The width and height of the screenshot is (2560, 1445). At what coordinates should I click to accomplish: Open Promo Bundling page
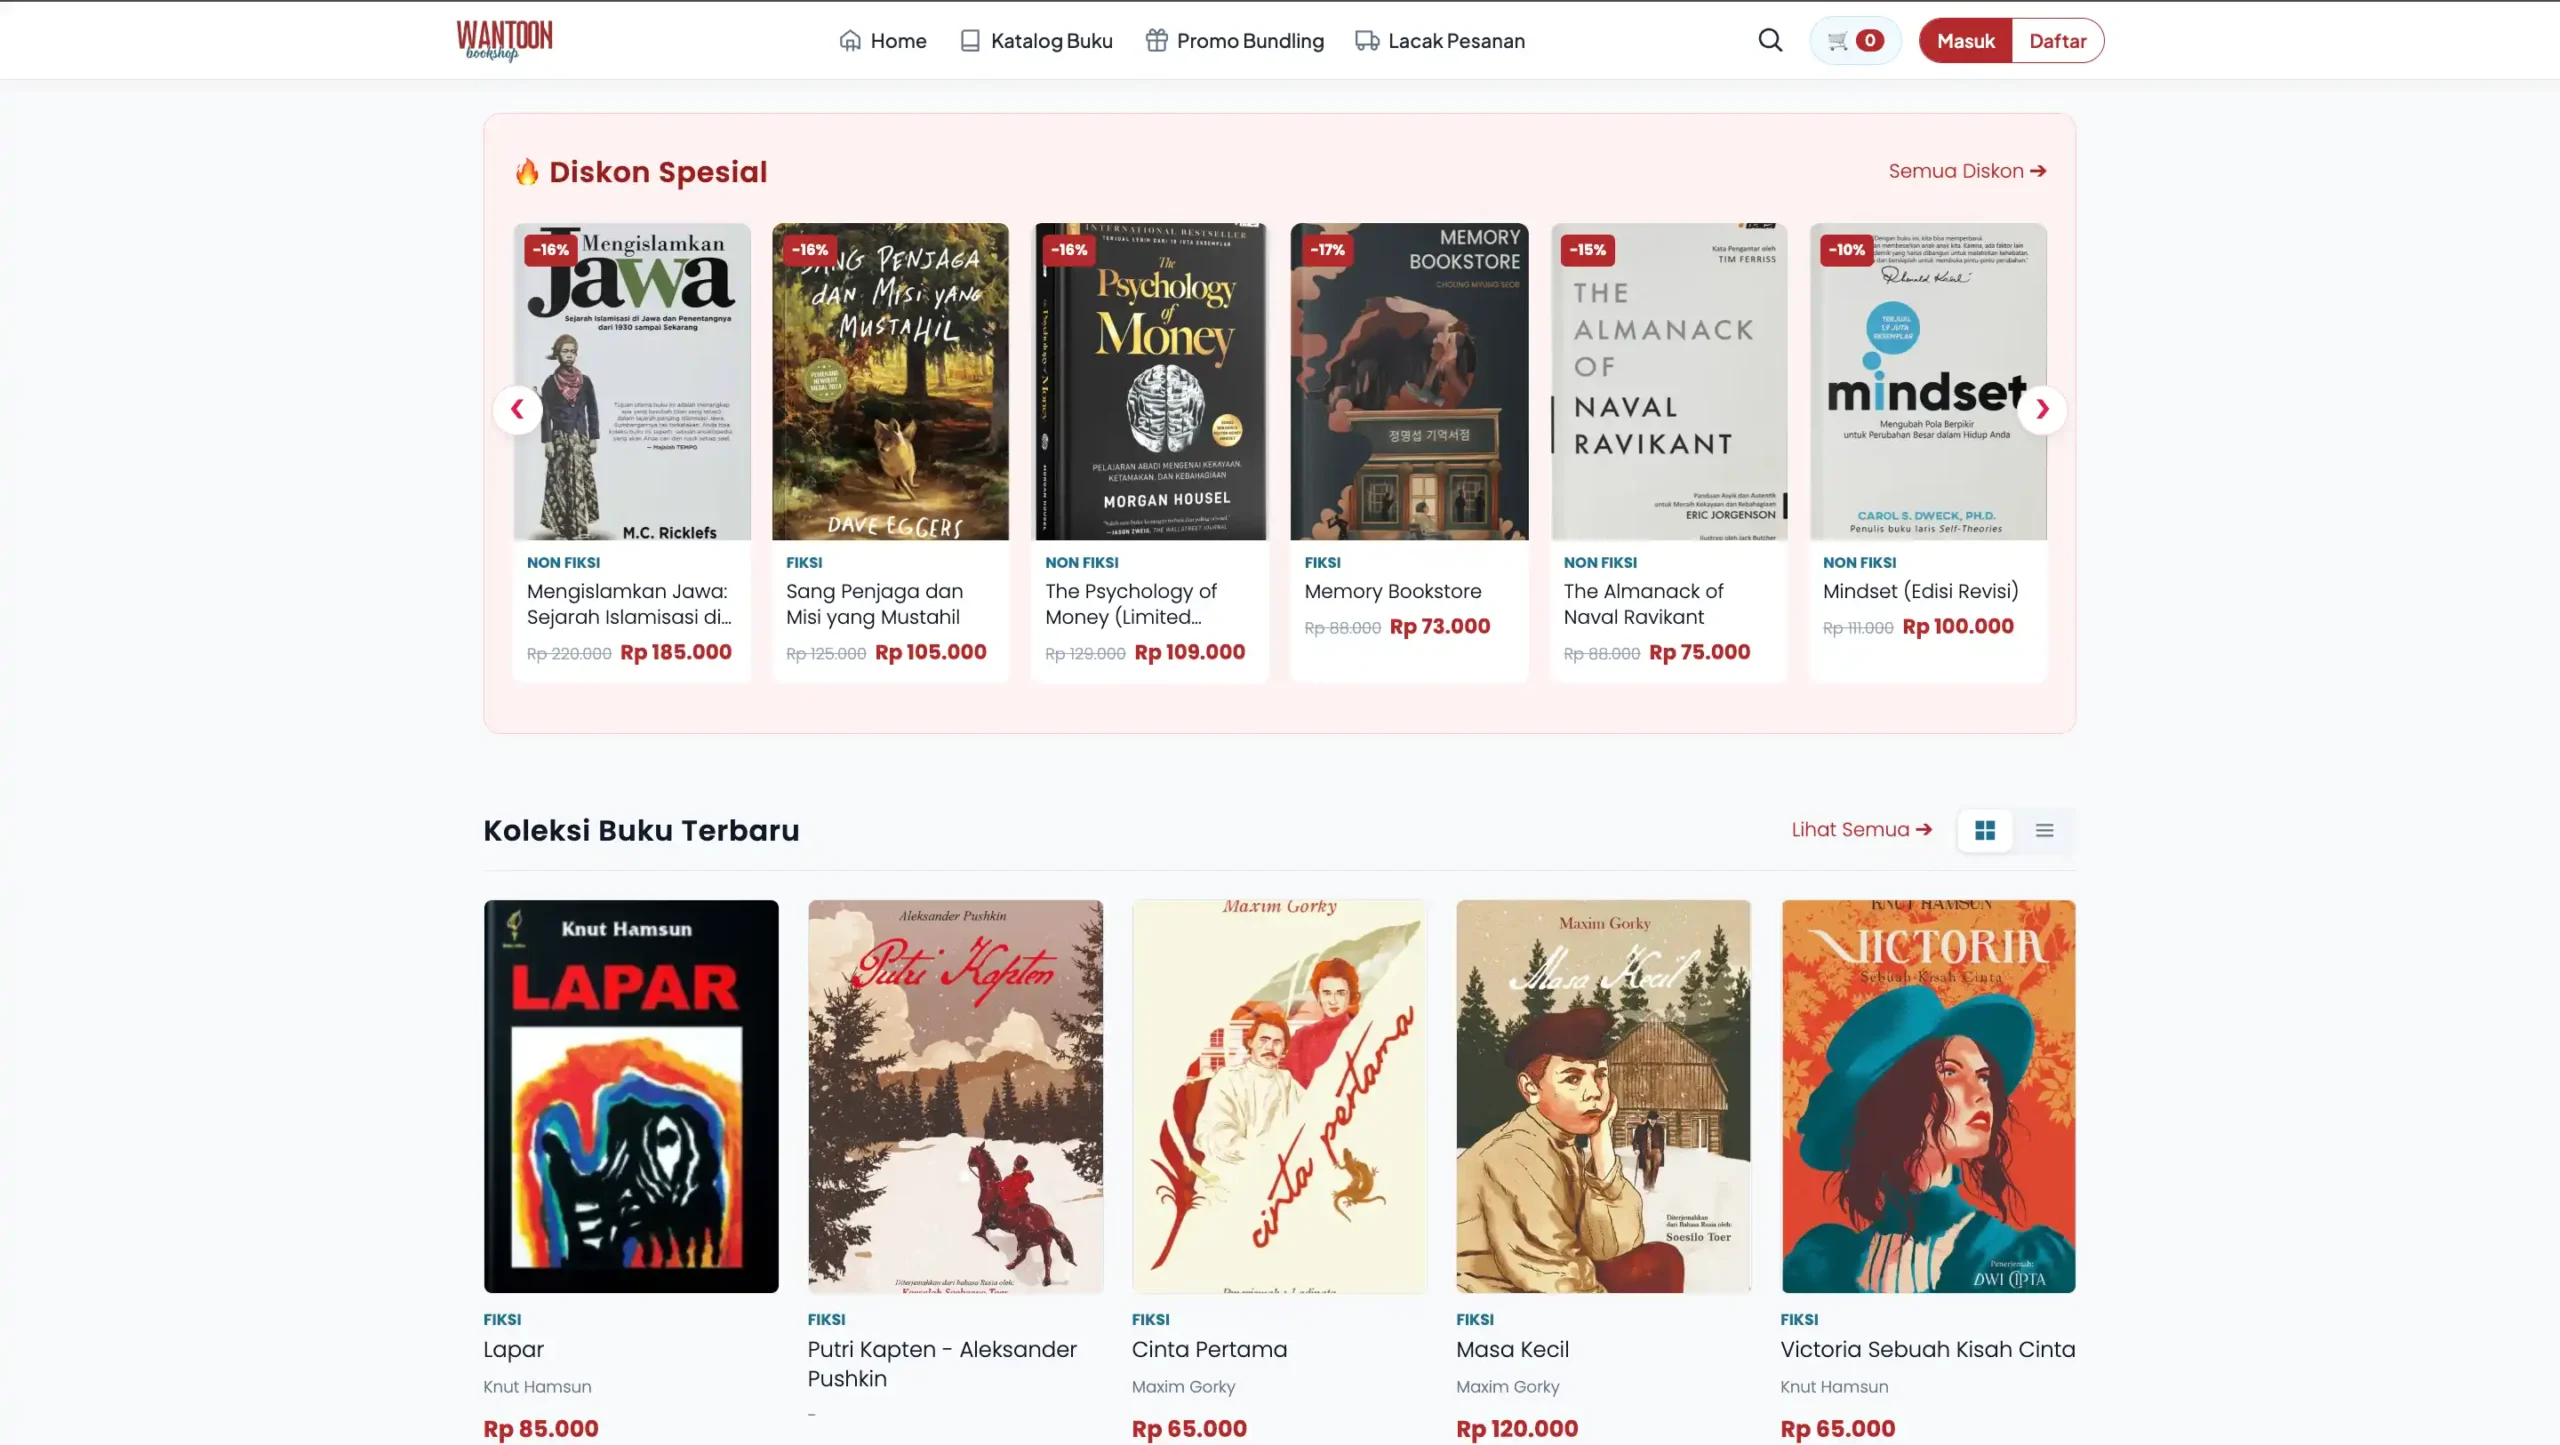(1235, 41)
